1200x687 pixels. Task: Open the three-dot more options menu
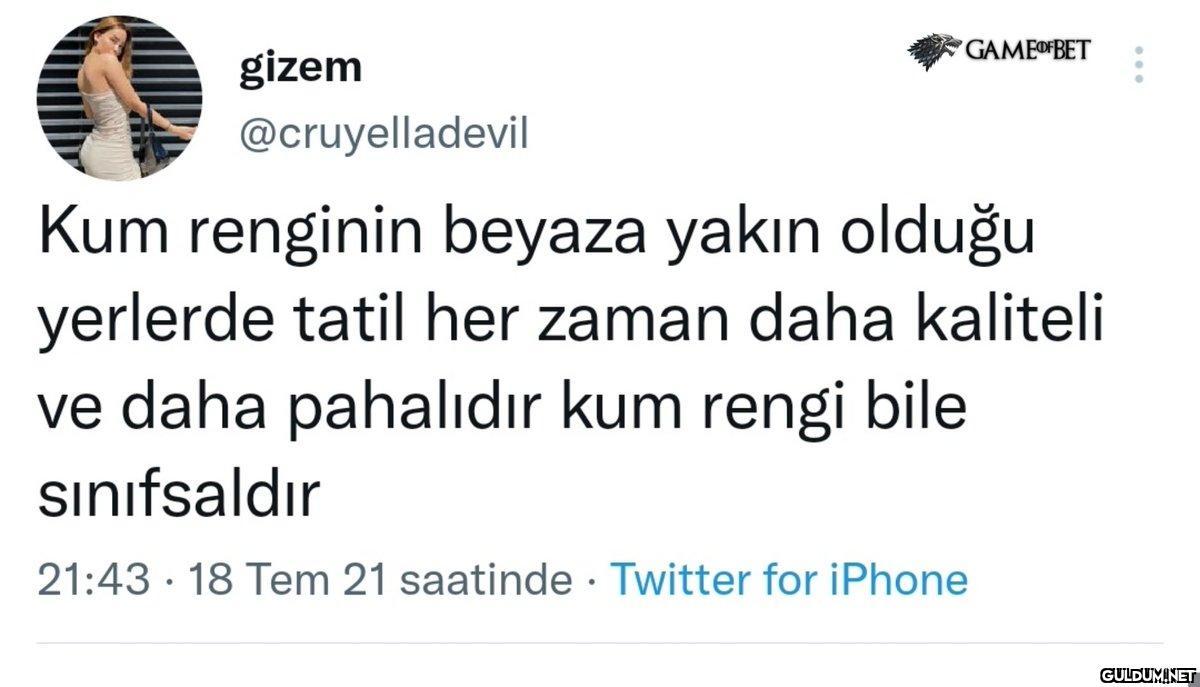coord(1139,64)
